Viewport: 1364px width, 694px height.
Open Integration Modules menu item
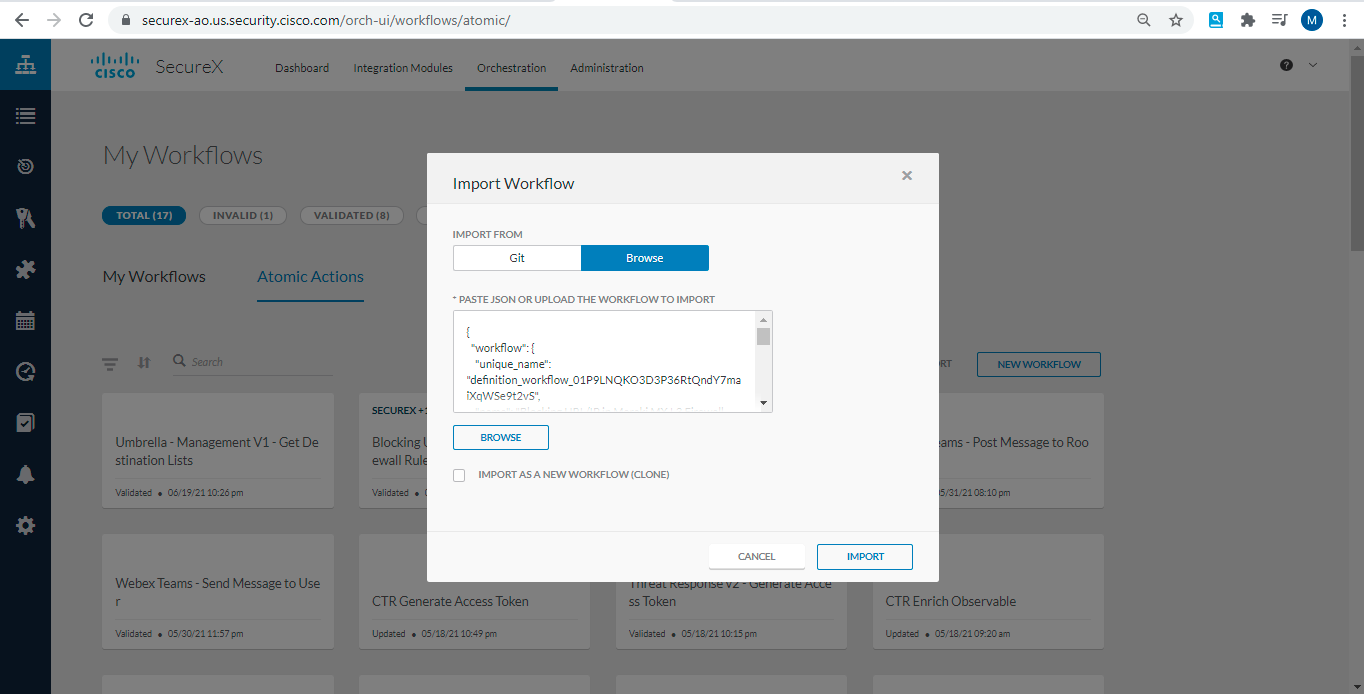point(403,68)
